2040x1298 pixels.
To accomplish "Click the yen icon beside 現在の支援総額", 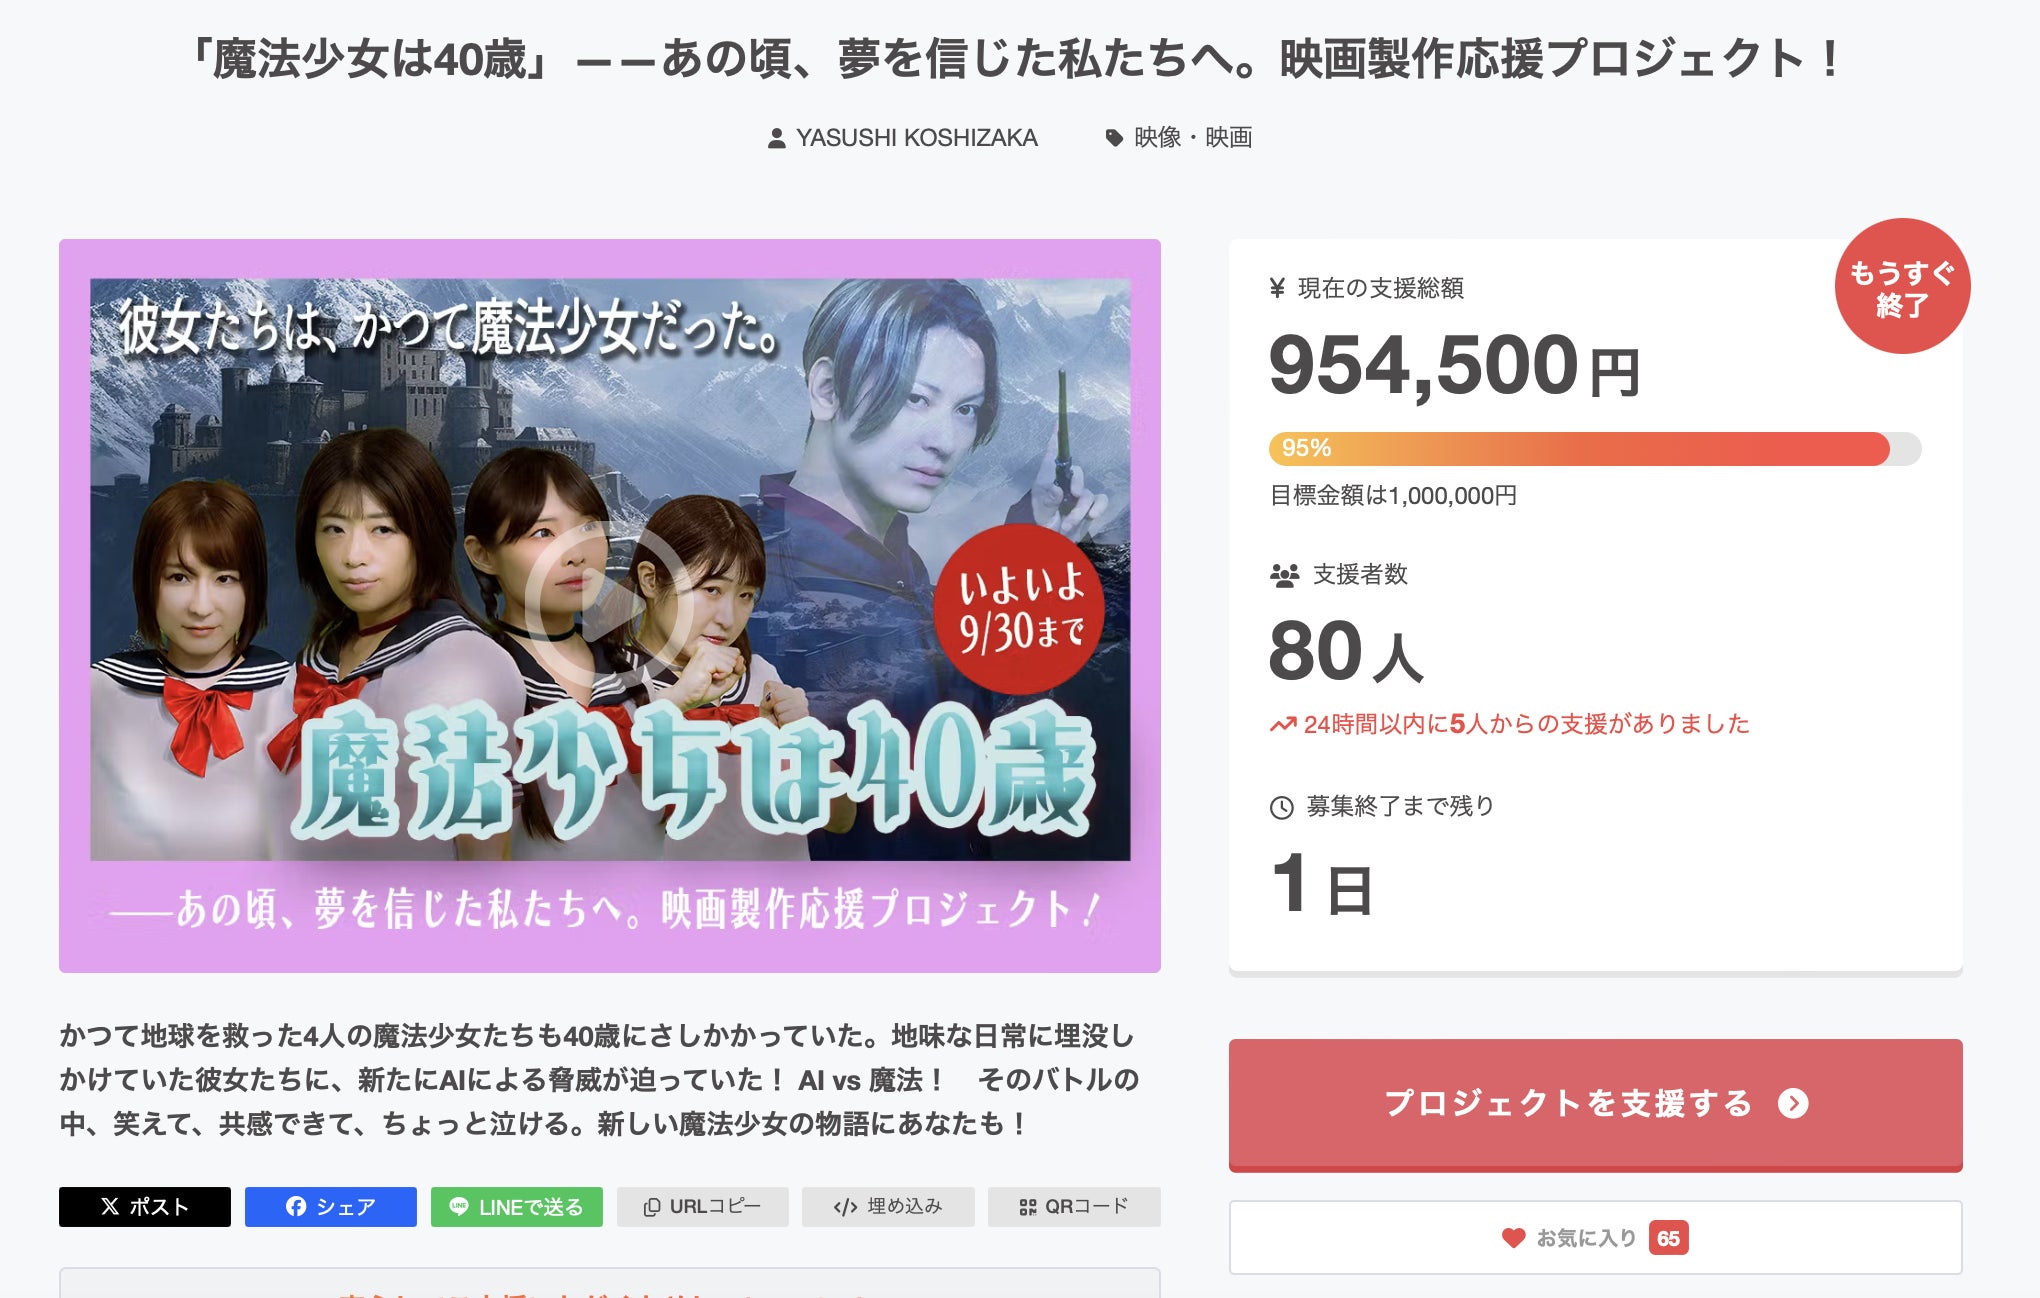I will (1277, 289).
